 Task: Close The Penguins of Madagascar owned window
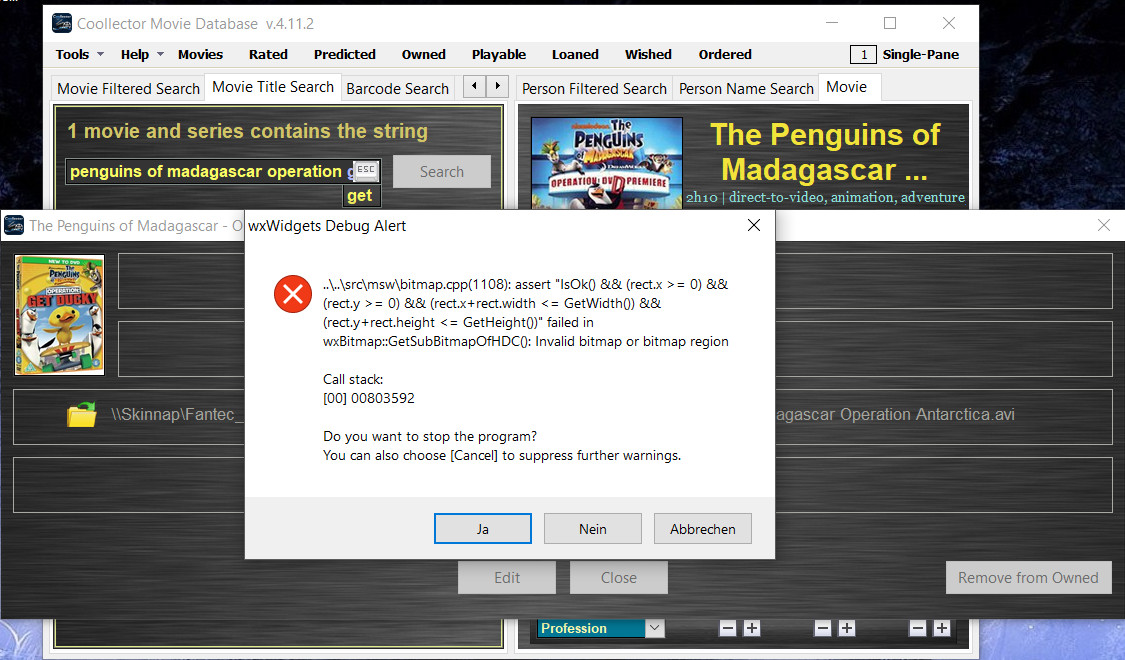pos(1103,225)
